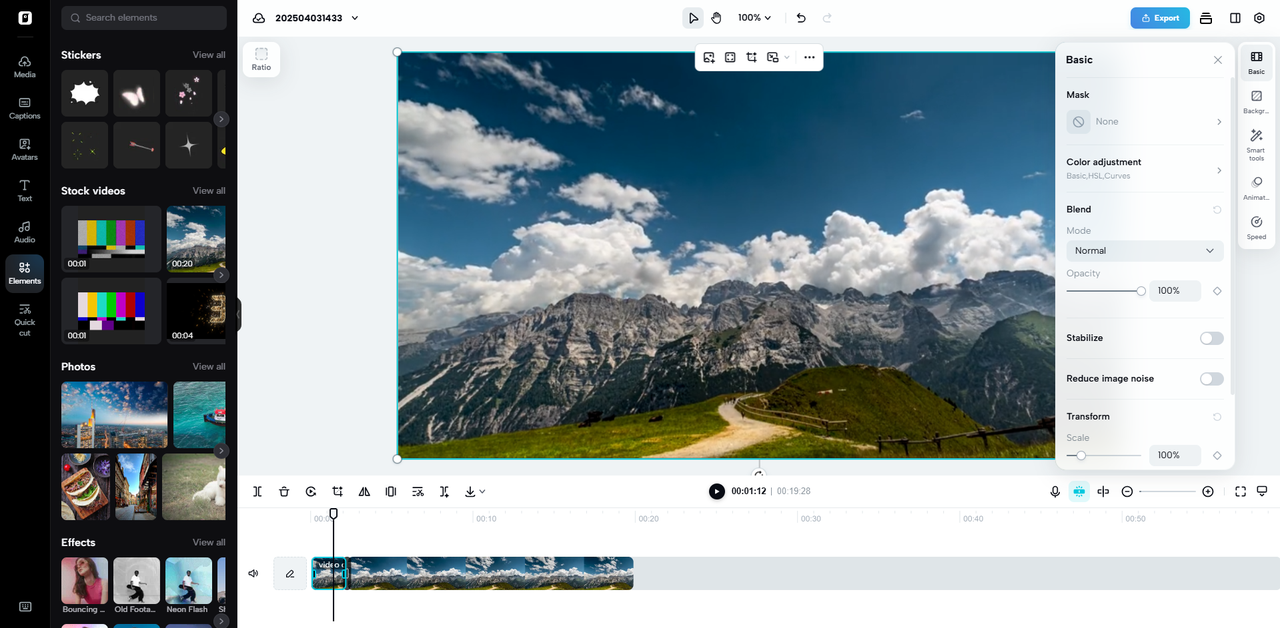Viewport: 1280px width, 628px height.
Task: Play the video preview
Action: coord(717,491)
